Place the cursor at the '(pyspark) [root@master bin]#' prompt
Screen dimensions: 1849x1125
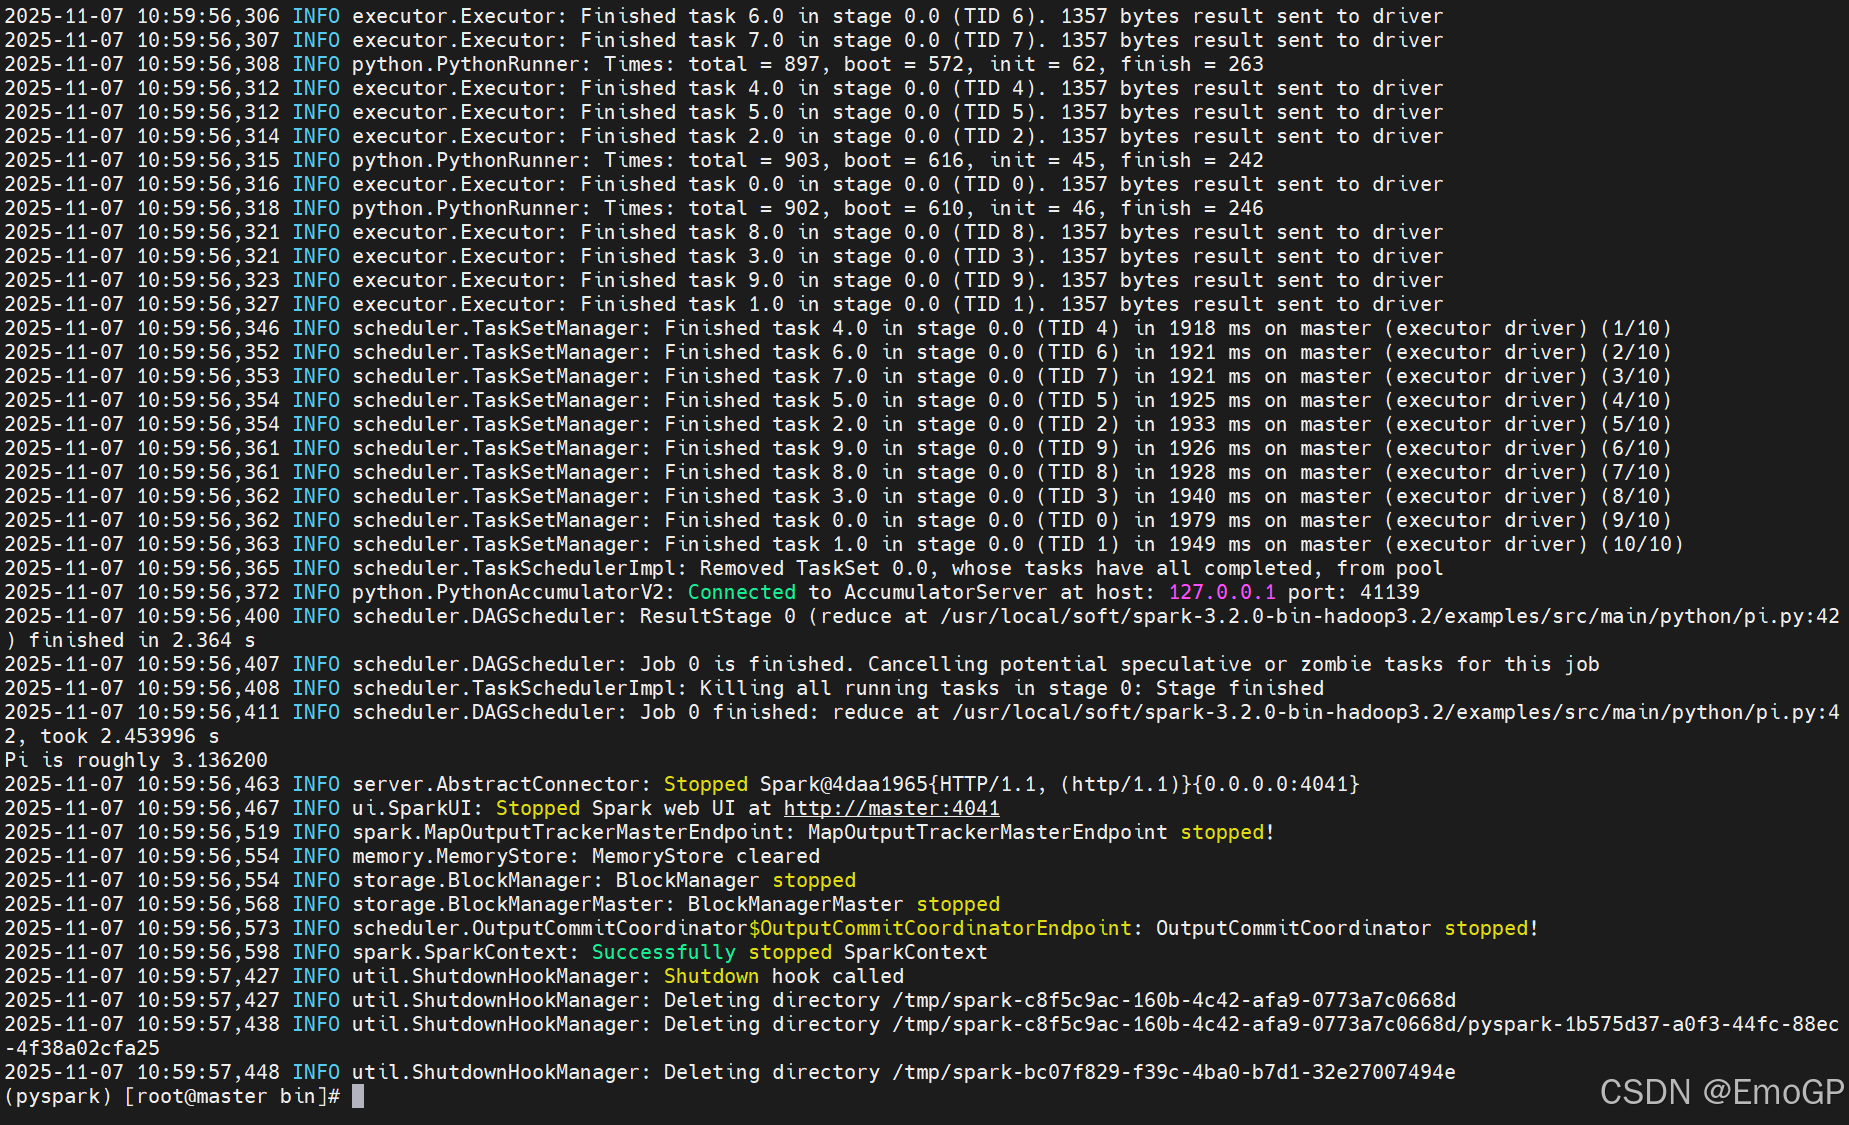point(172,1096)
